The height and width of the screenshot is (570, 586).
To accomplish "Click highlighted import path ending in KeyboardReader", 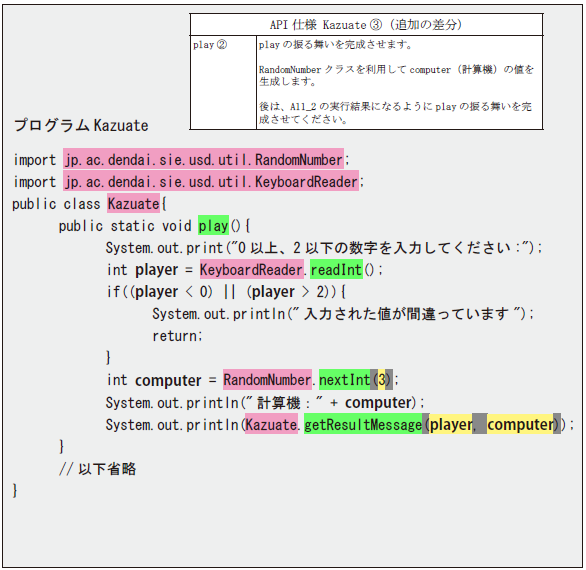I will [211, 182].
